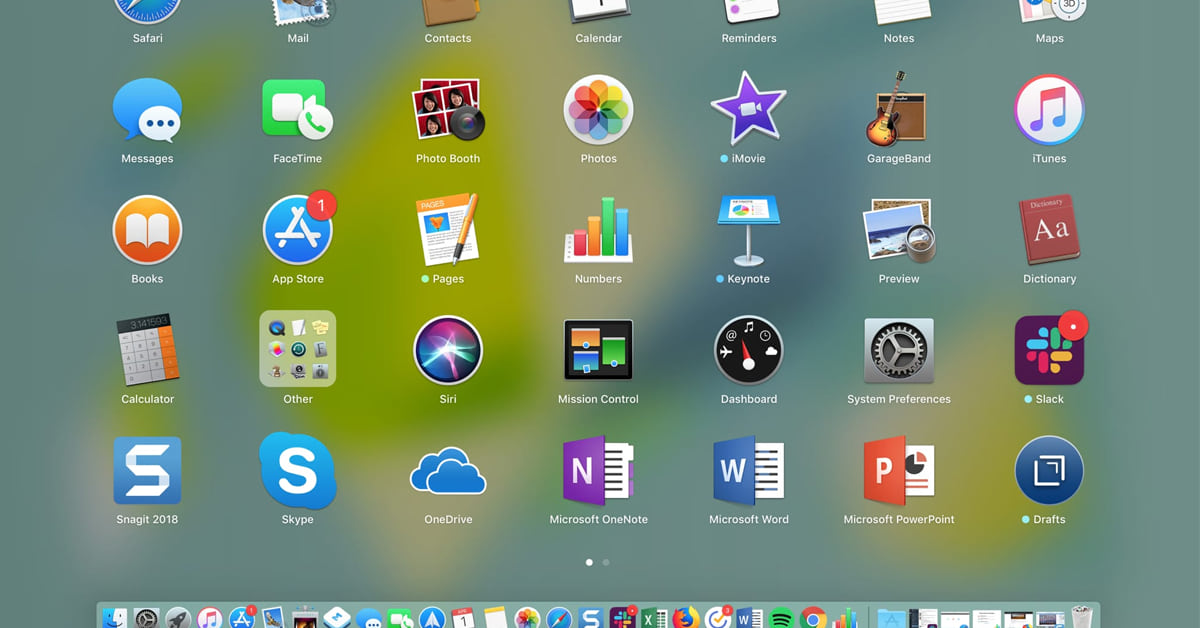Select the first Launchpad page dot
The height and width of the screenshot is (628, 1200).
[589, 562]
